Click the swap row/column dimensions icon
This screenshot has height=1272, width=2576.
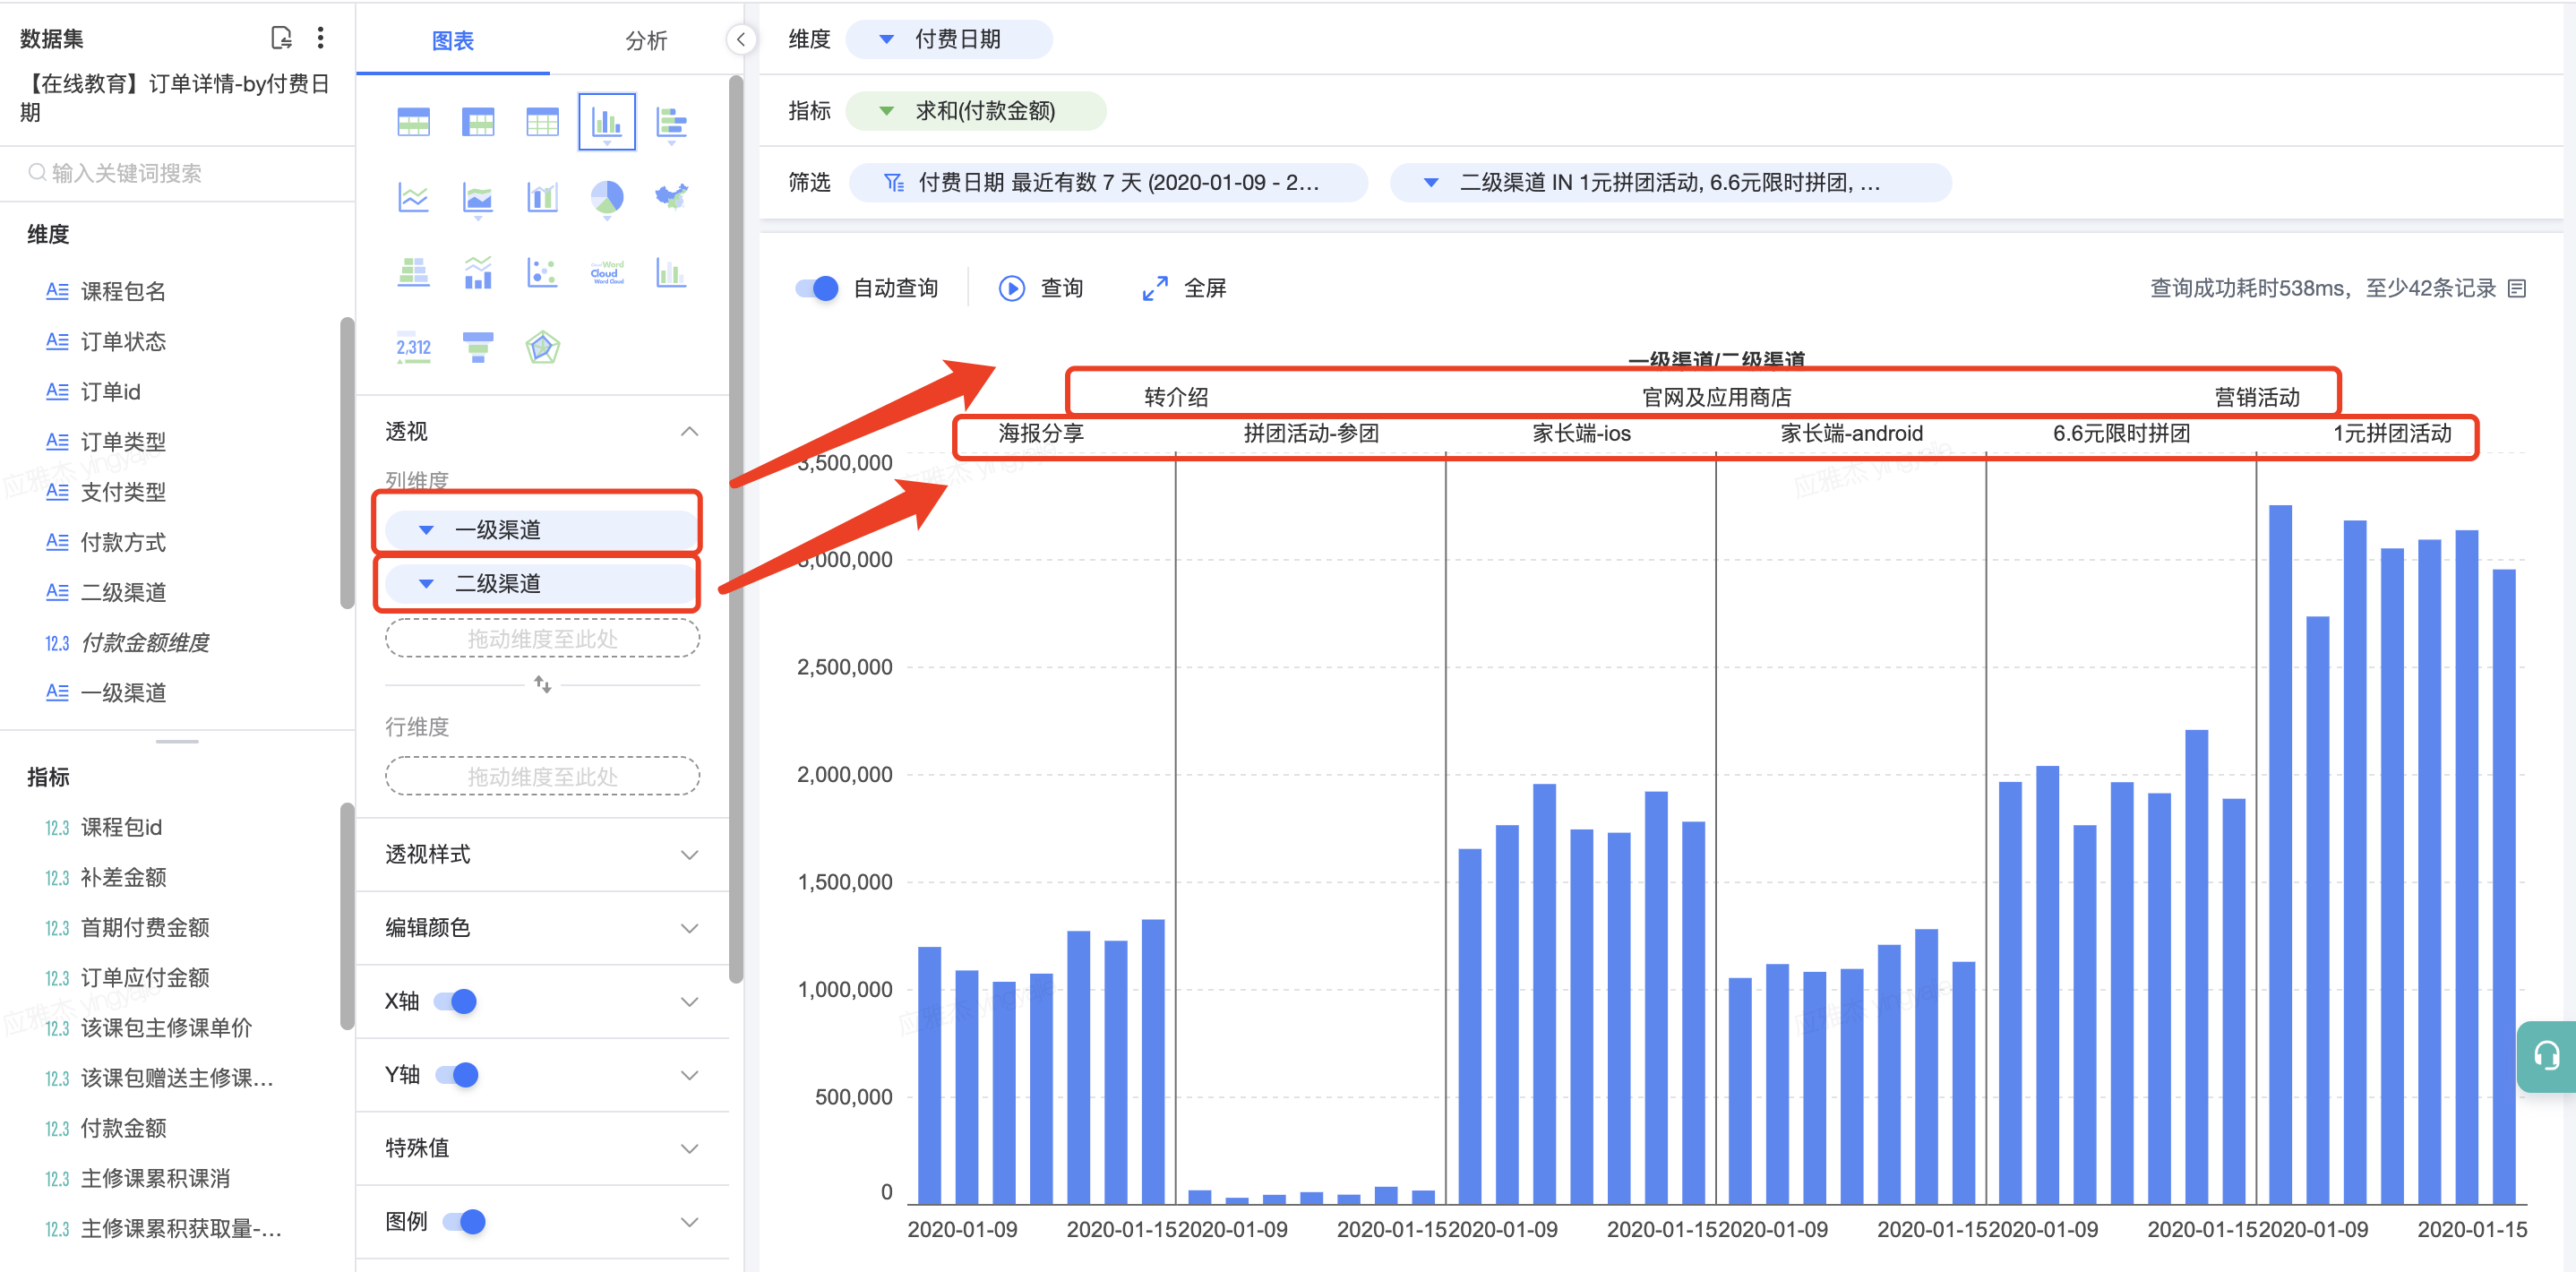[x=542, y=685]
